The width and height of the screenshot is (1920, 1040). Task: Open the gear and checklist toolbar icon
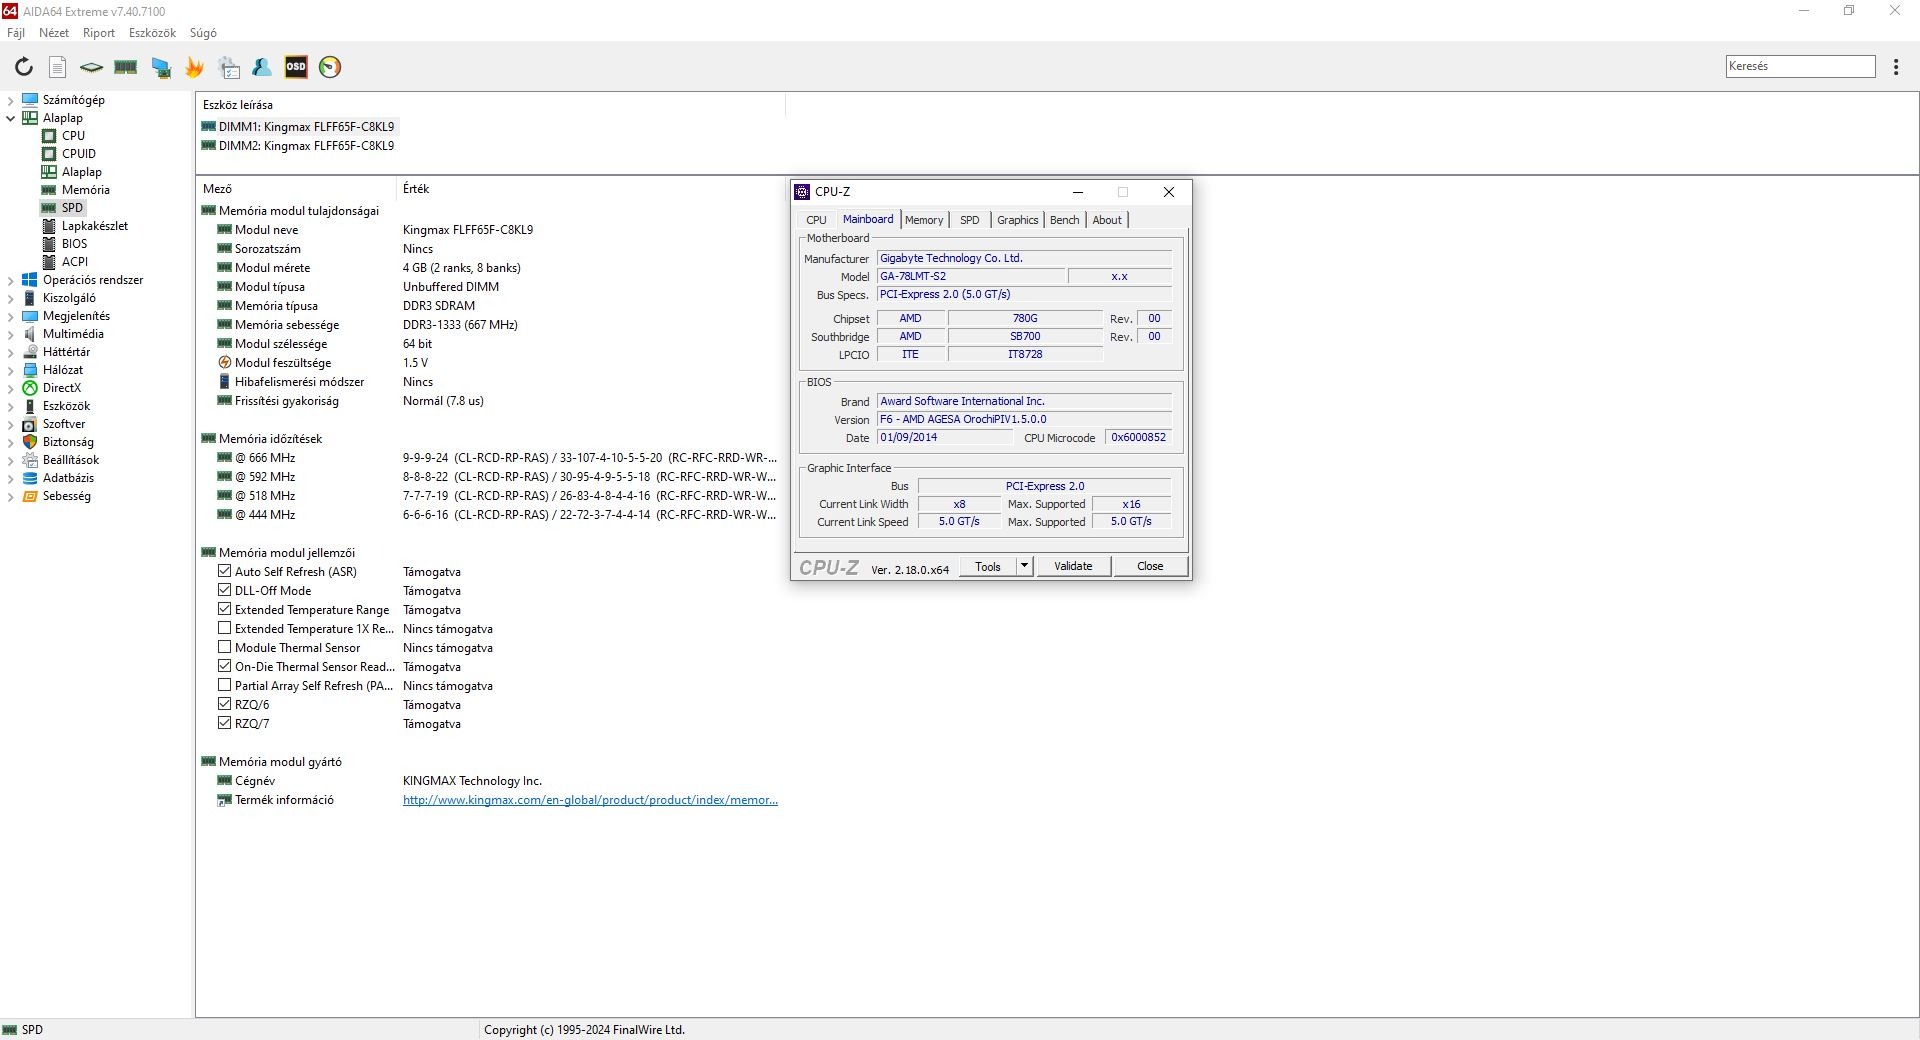(x=229, y=67)
